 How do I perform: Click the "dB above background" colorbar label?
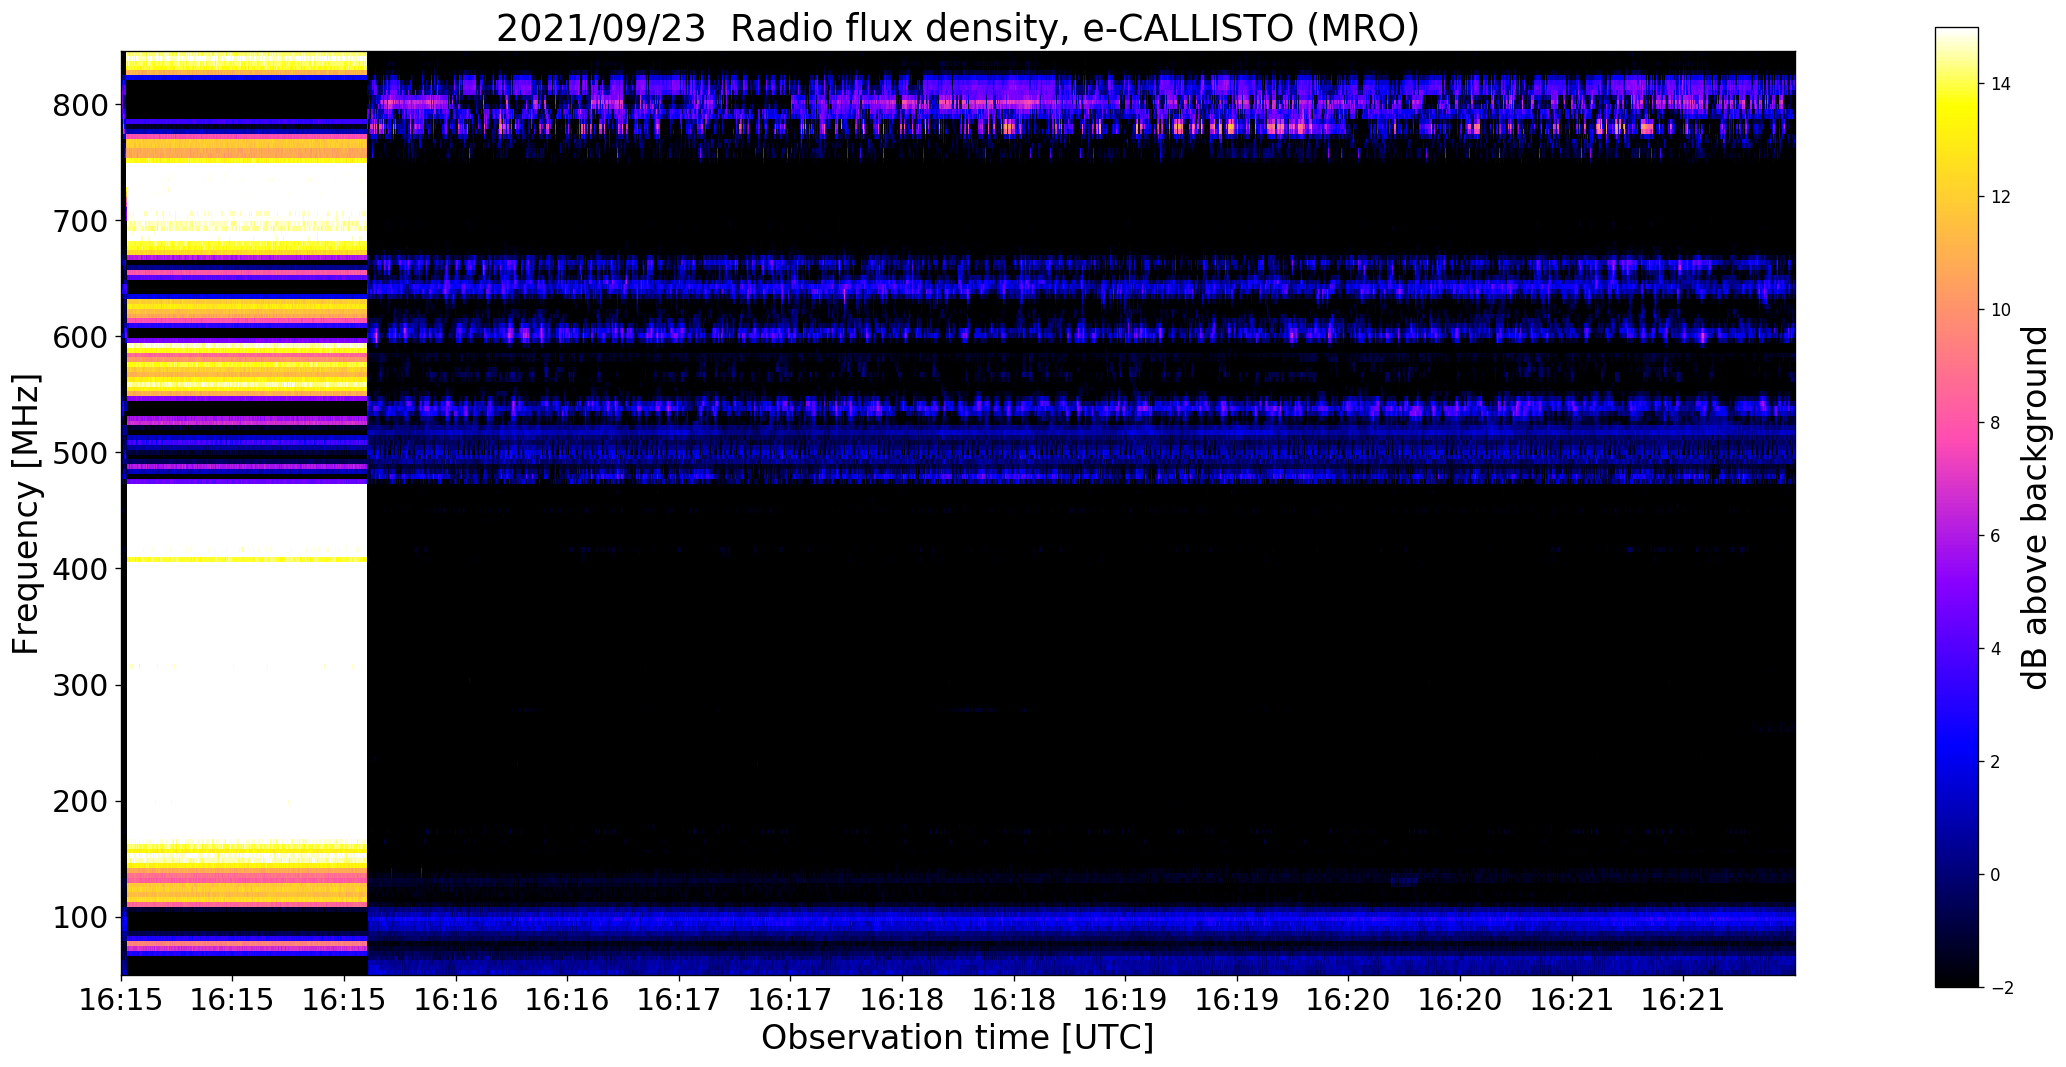pos(2035,508)
